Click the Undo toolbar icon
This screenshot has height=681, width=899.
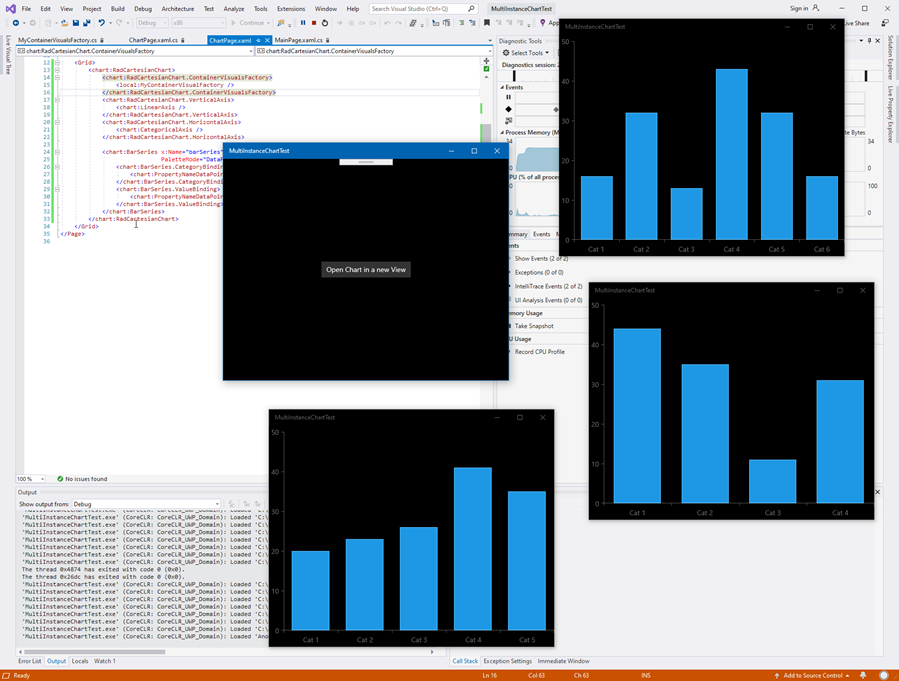point(101,23)
